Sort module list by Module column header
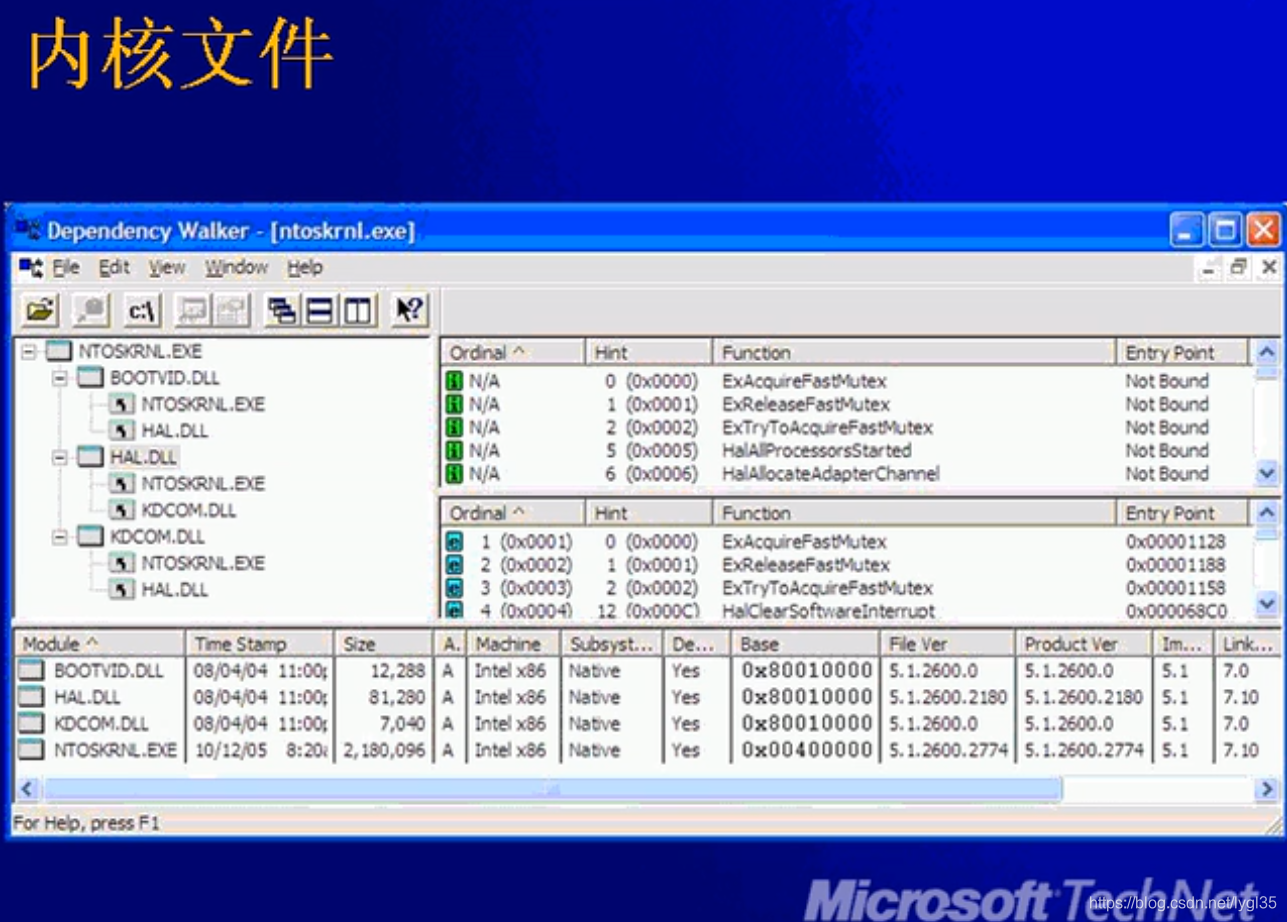Image resolution: width=1287 pixels, height=922 pixels. coord(99,644)
